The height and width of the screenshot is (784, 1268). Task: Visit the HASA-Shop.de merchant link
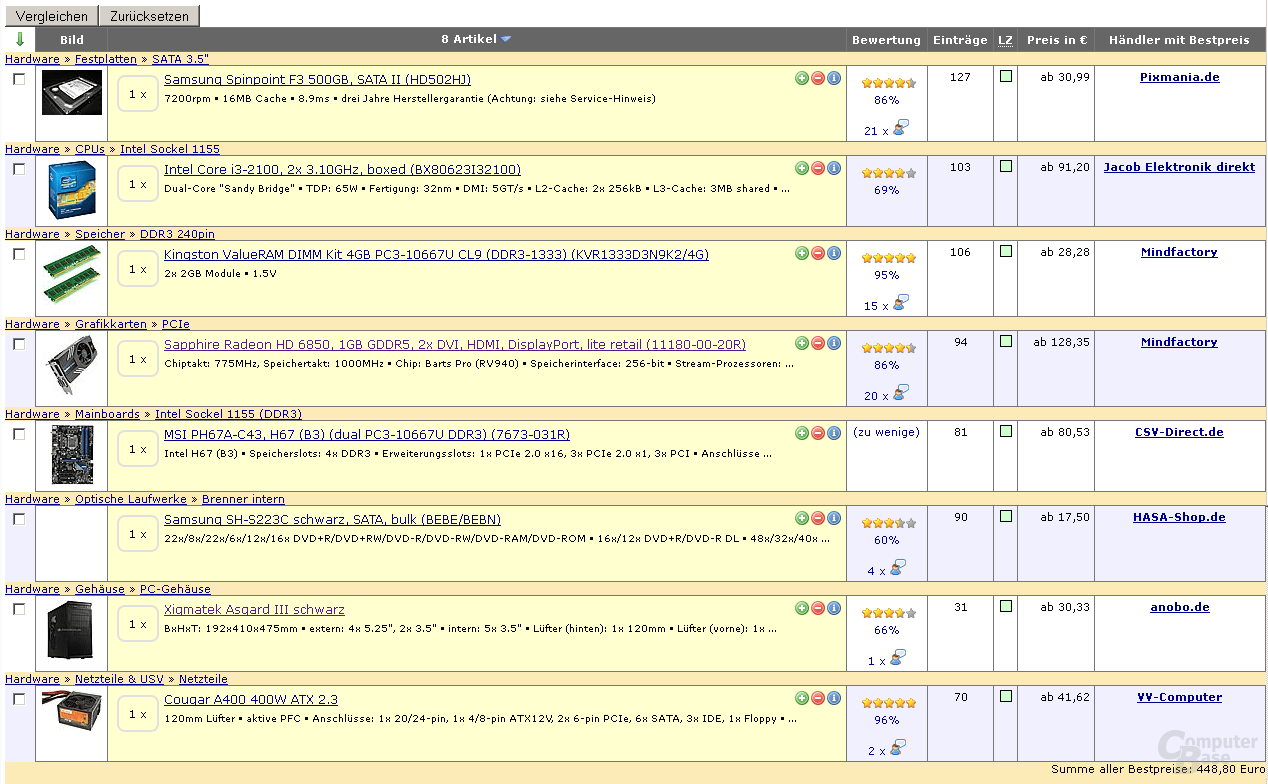[x=1179, y=517]
